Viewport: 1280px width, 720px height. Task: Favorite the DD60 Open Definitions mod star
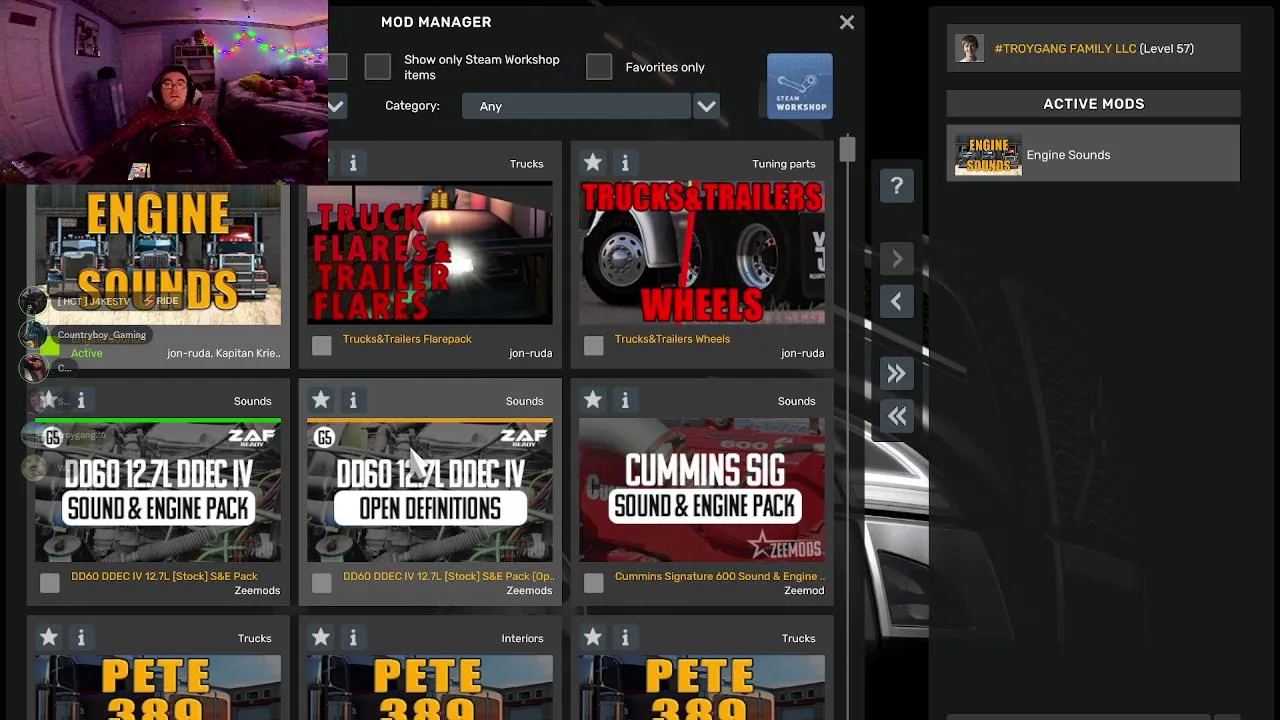pyautogui.click(x=321, y=400)
